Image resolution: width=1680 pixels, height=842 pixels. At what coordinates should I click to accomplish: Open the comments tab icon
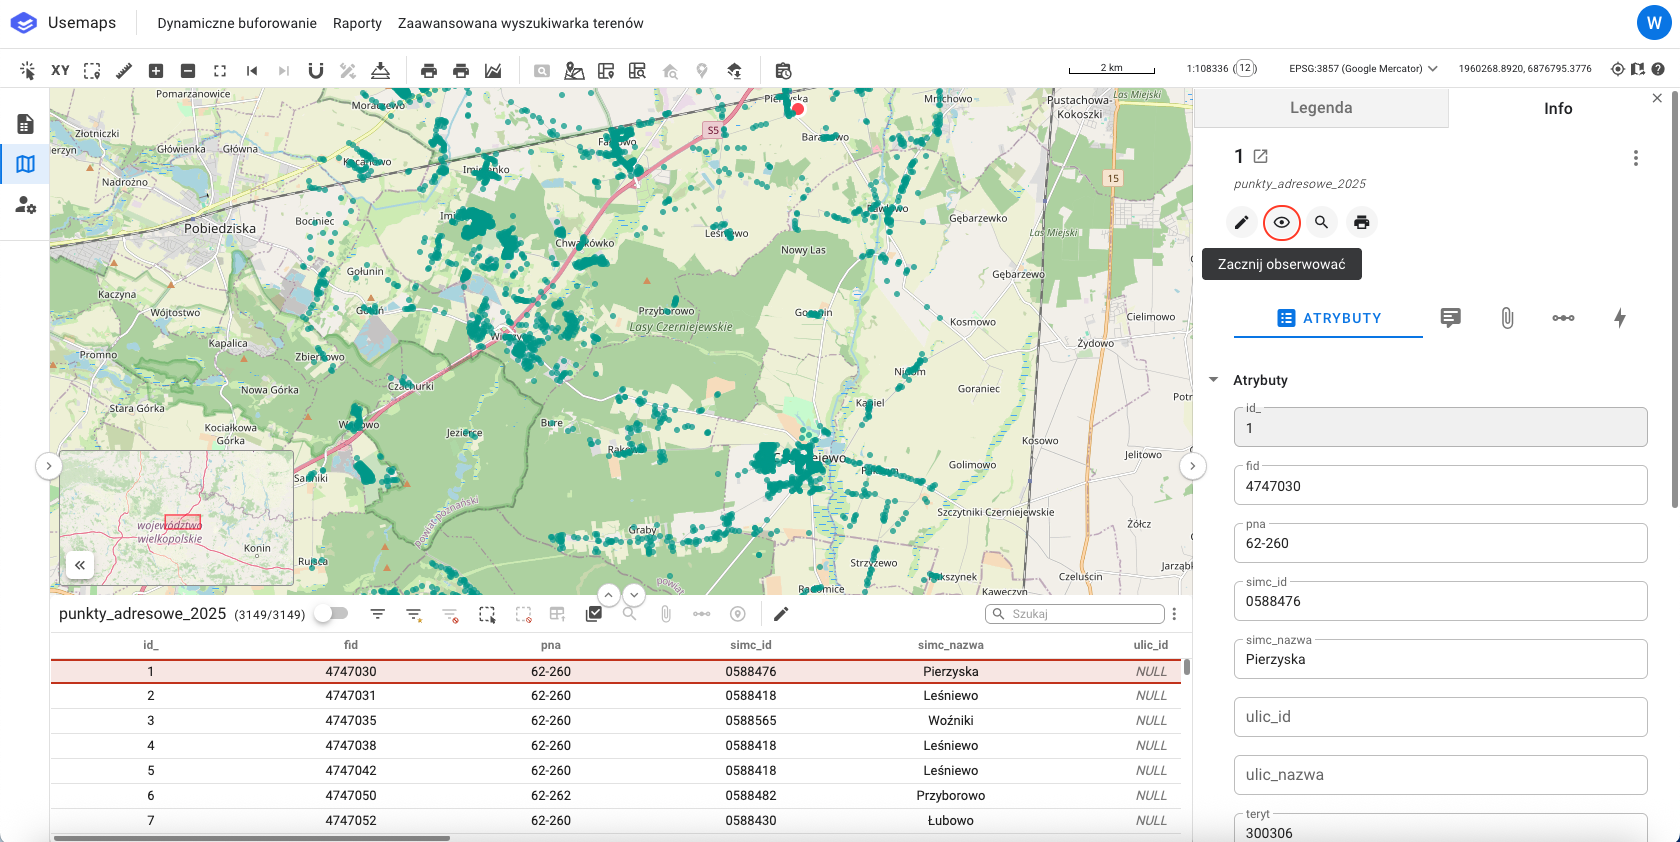click(x=1450, y=318)
